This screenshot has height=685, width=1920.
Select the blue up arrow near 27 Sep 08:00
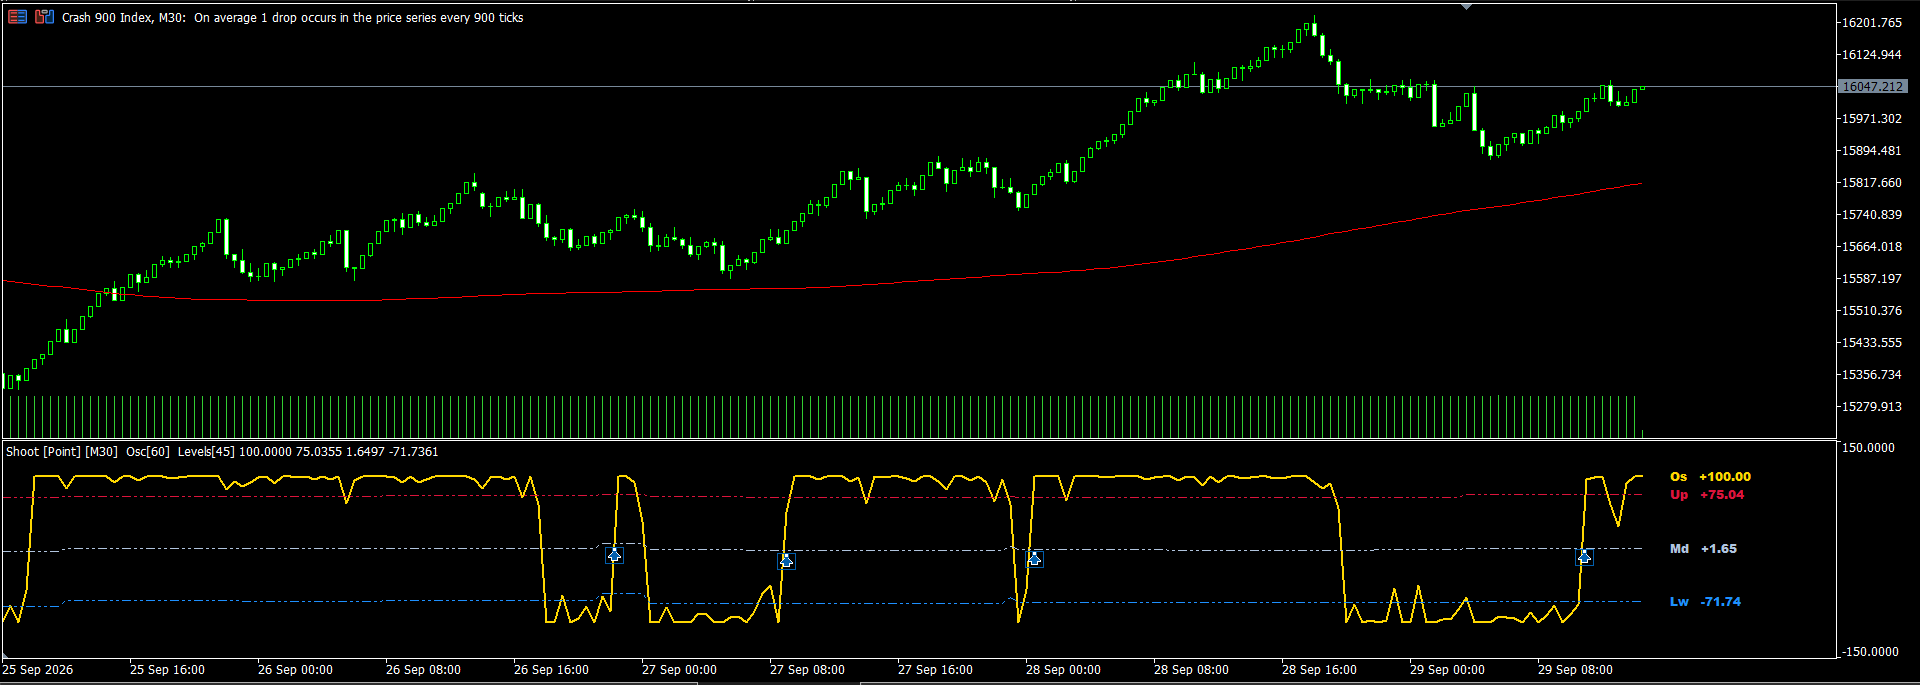point(786,560)
